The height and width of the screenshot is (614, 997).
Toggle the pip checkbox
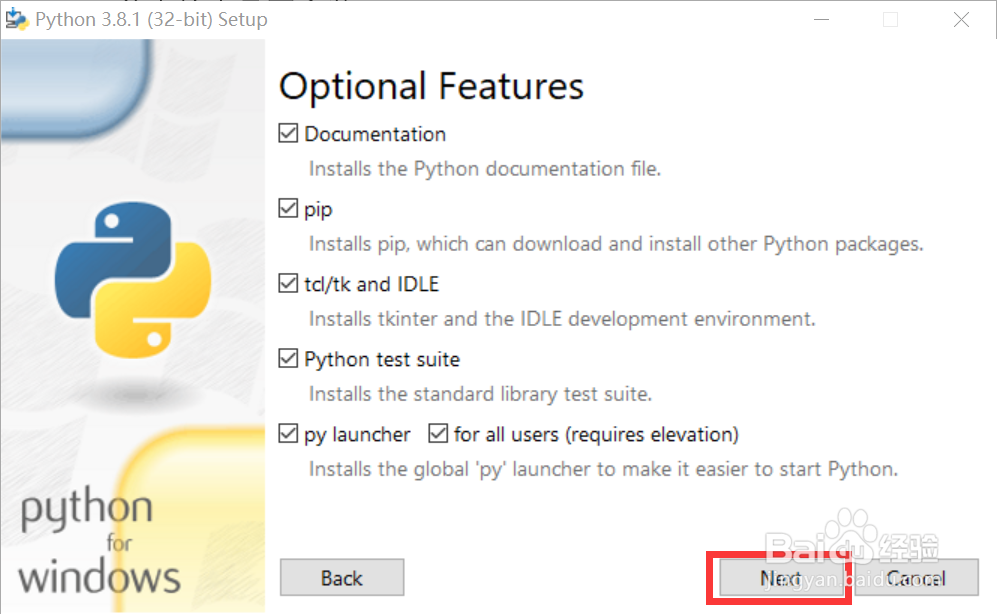tap(288, 208)
